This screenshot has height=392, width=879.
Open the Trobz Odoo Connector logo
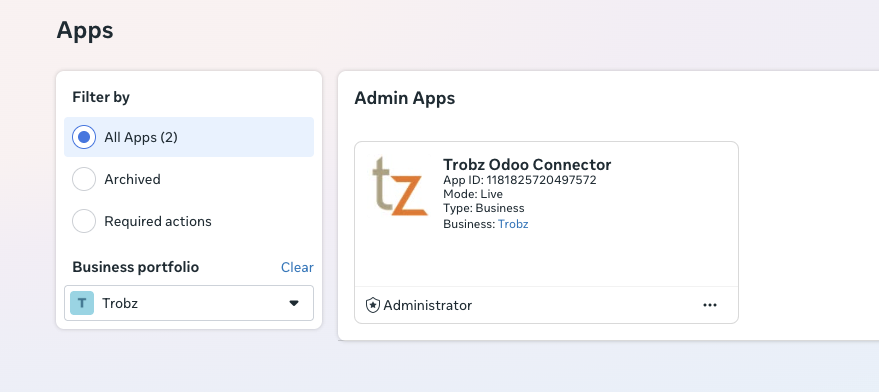click(x=400, y=186)
